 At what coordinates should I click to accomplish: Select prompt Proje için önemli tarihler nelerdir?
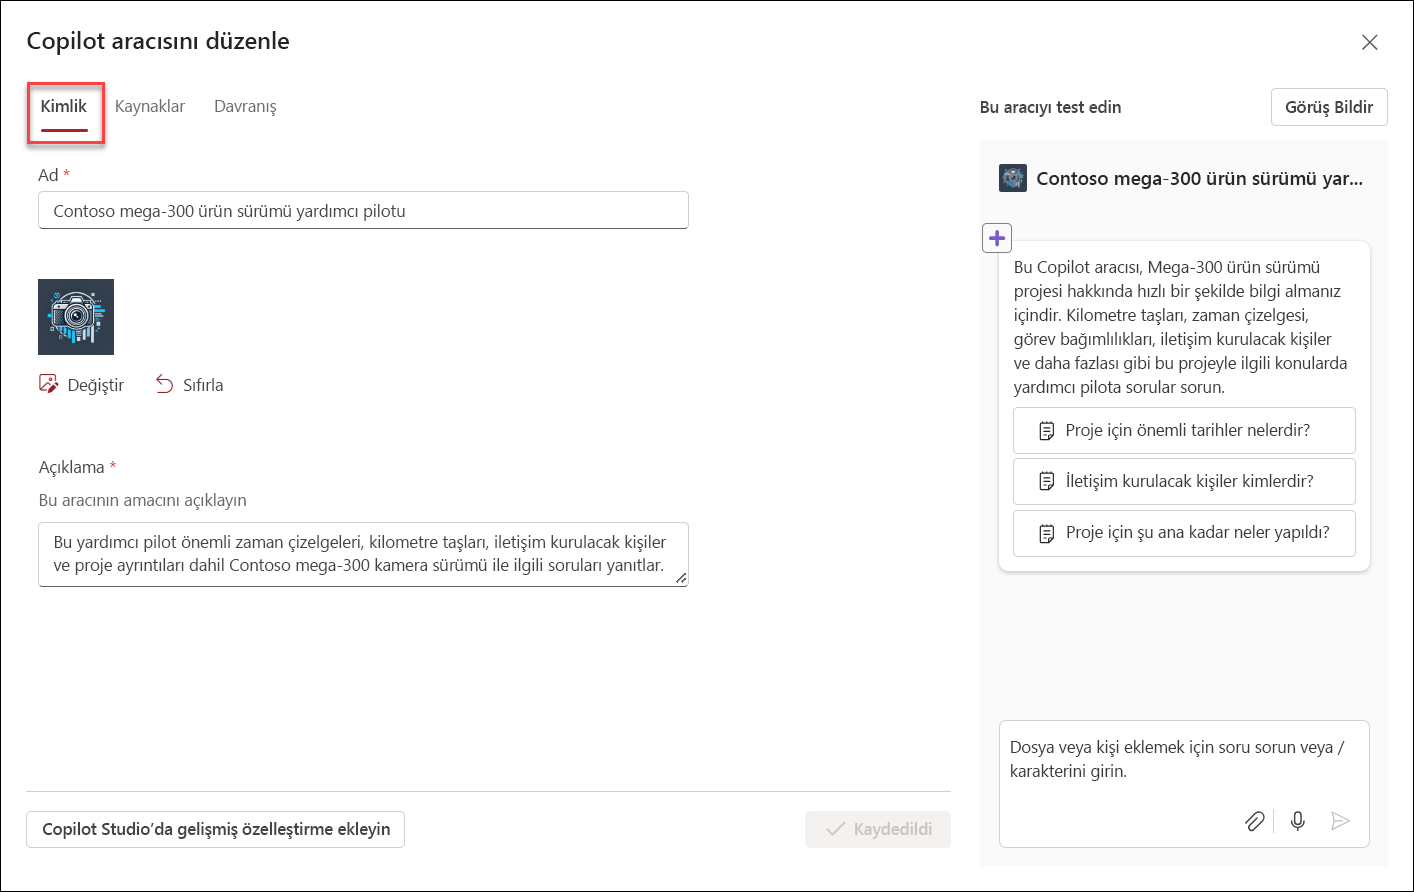[x=1184, y=430]
